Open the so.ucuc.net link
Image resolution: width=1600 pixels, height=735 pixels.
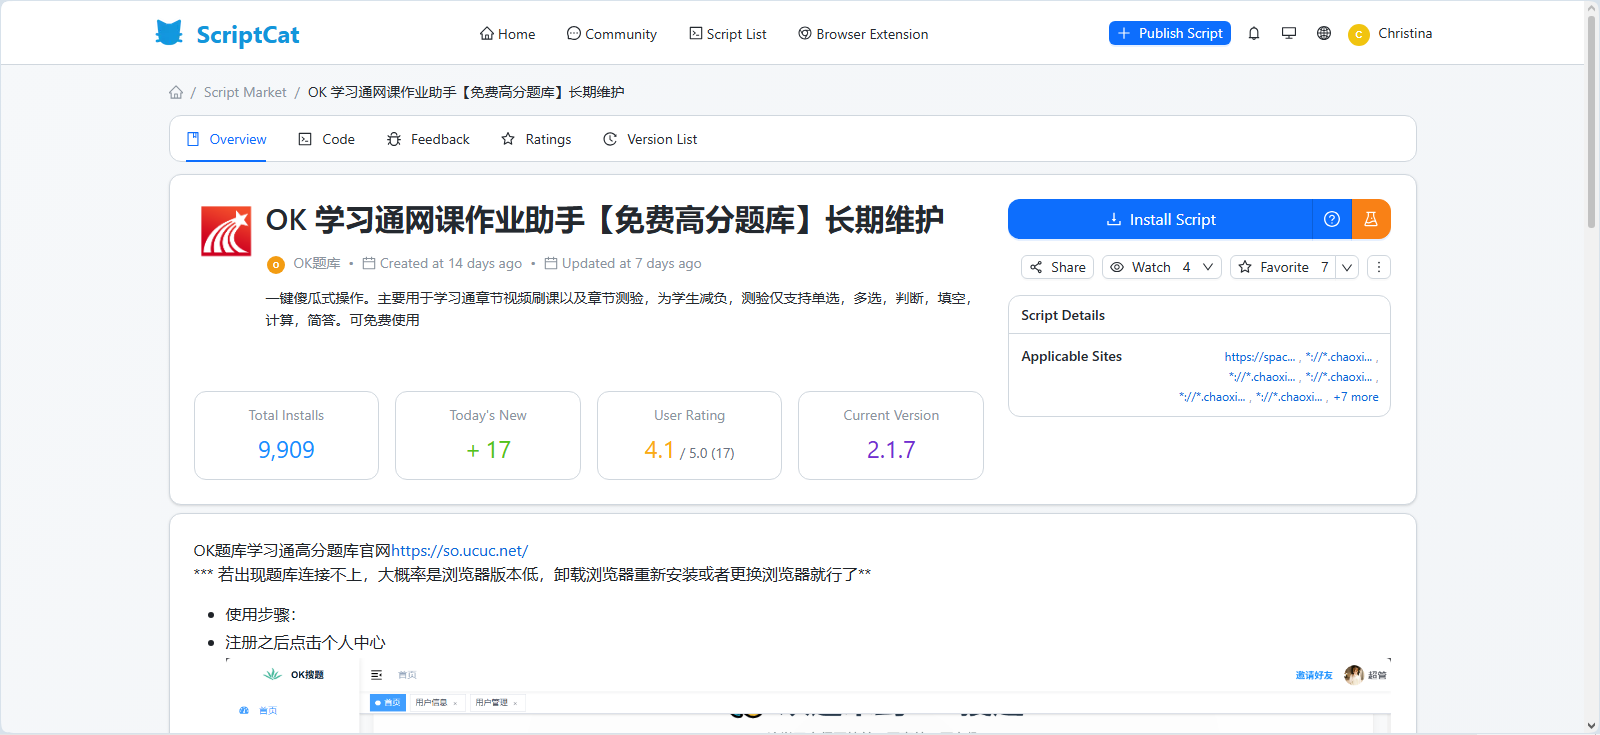(459, 550)
